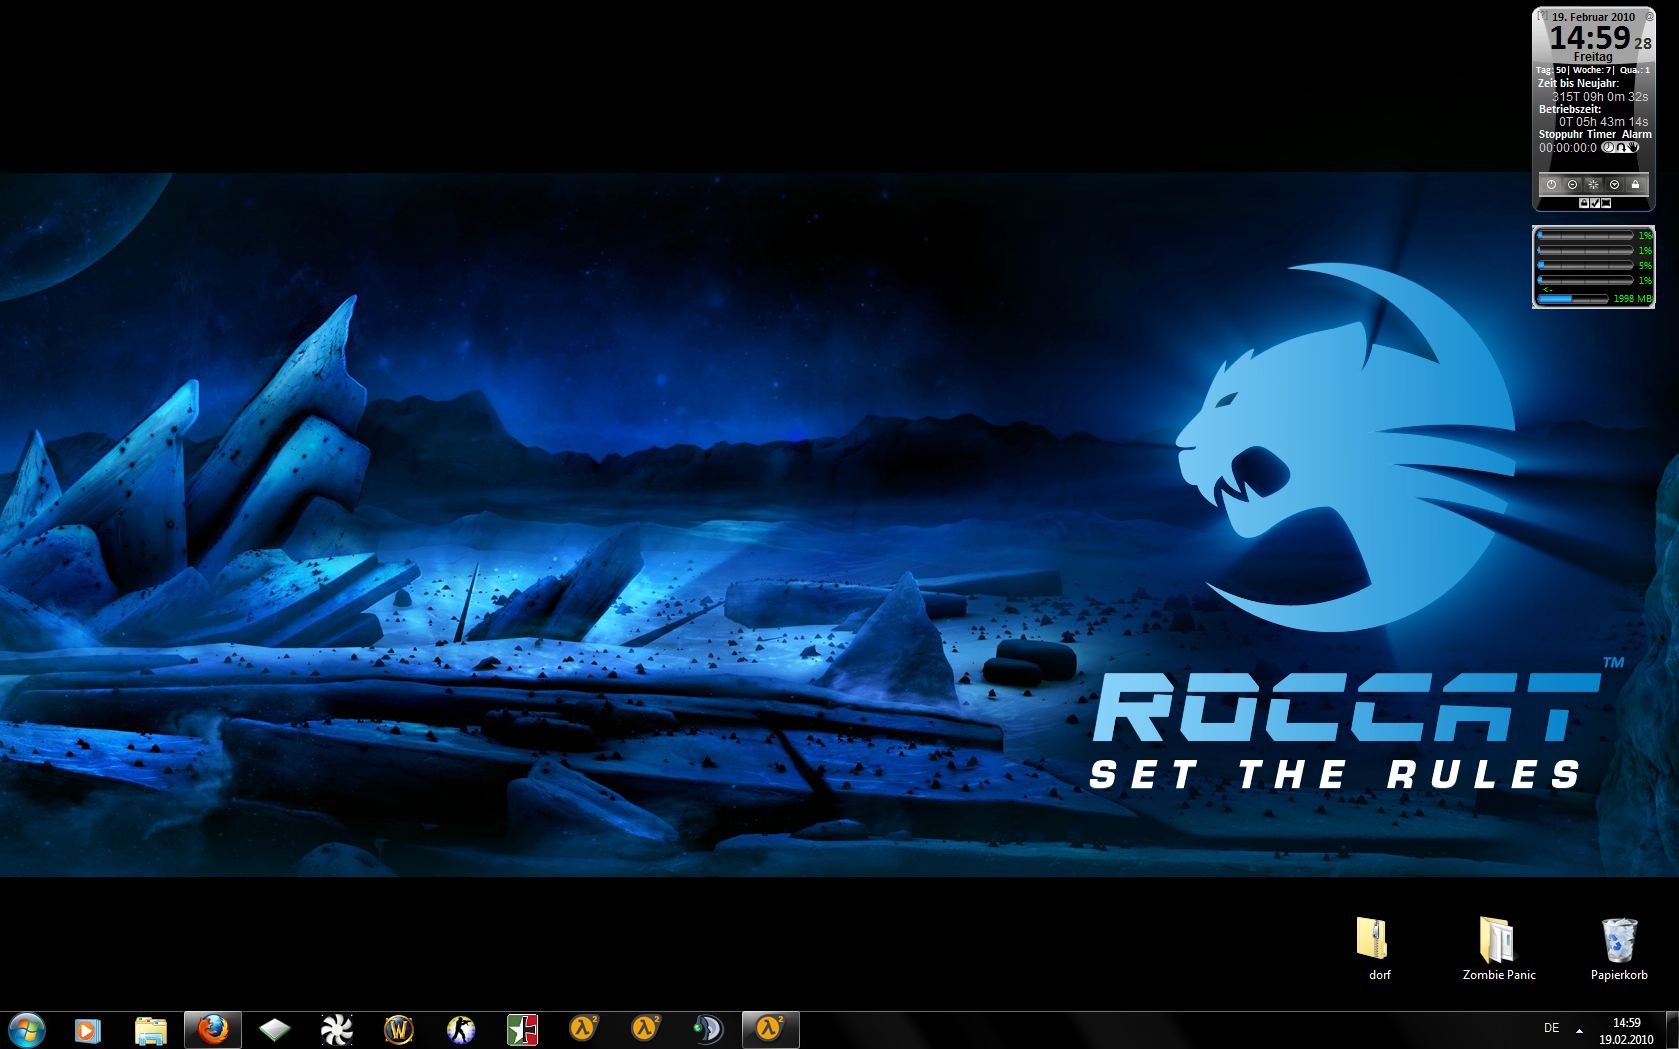
Task: Expand hidden system tray icons arrow
Action: (1579, 1029)
